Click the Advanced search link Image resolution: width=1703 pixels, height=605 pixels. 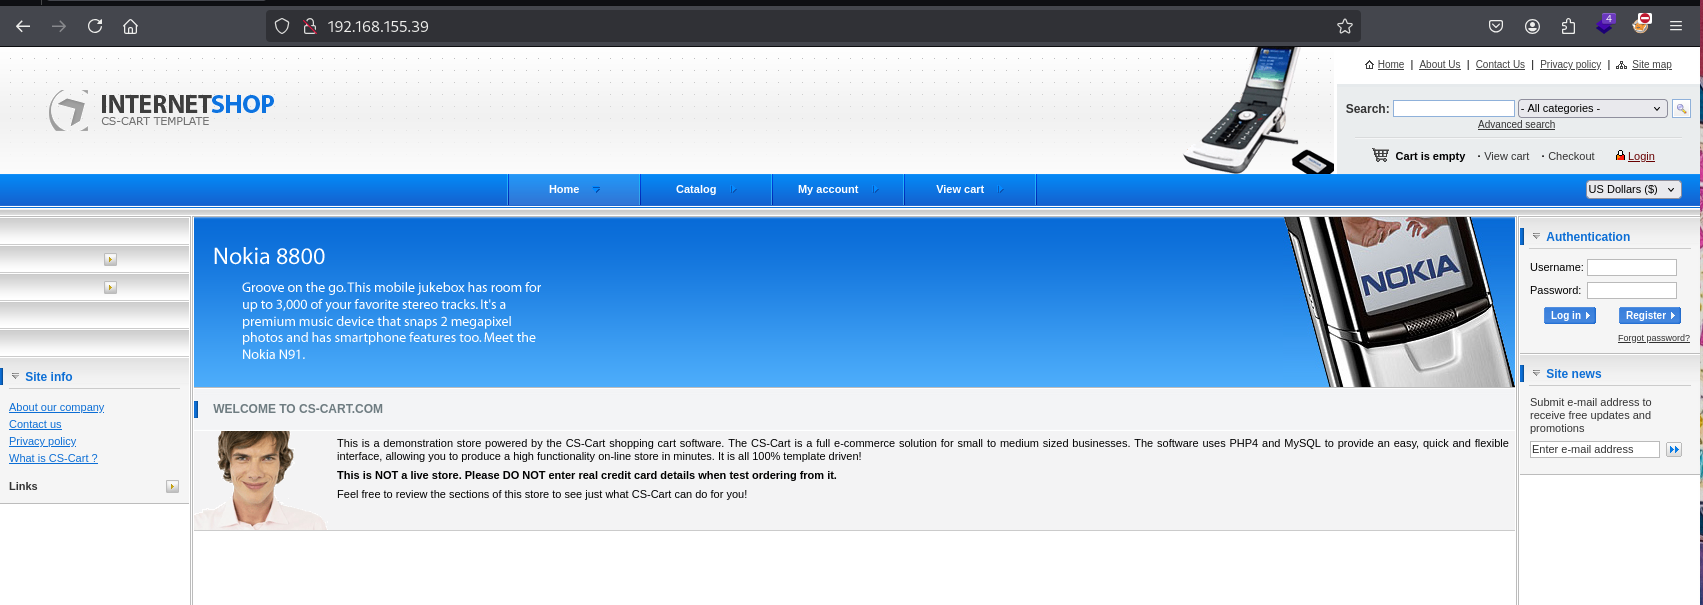pyautogui.click(x=1516, y=125)
